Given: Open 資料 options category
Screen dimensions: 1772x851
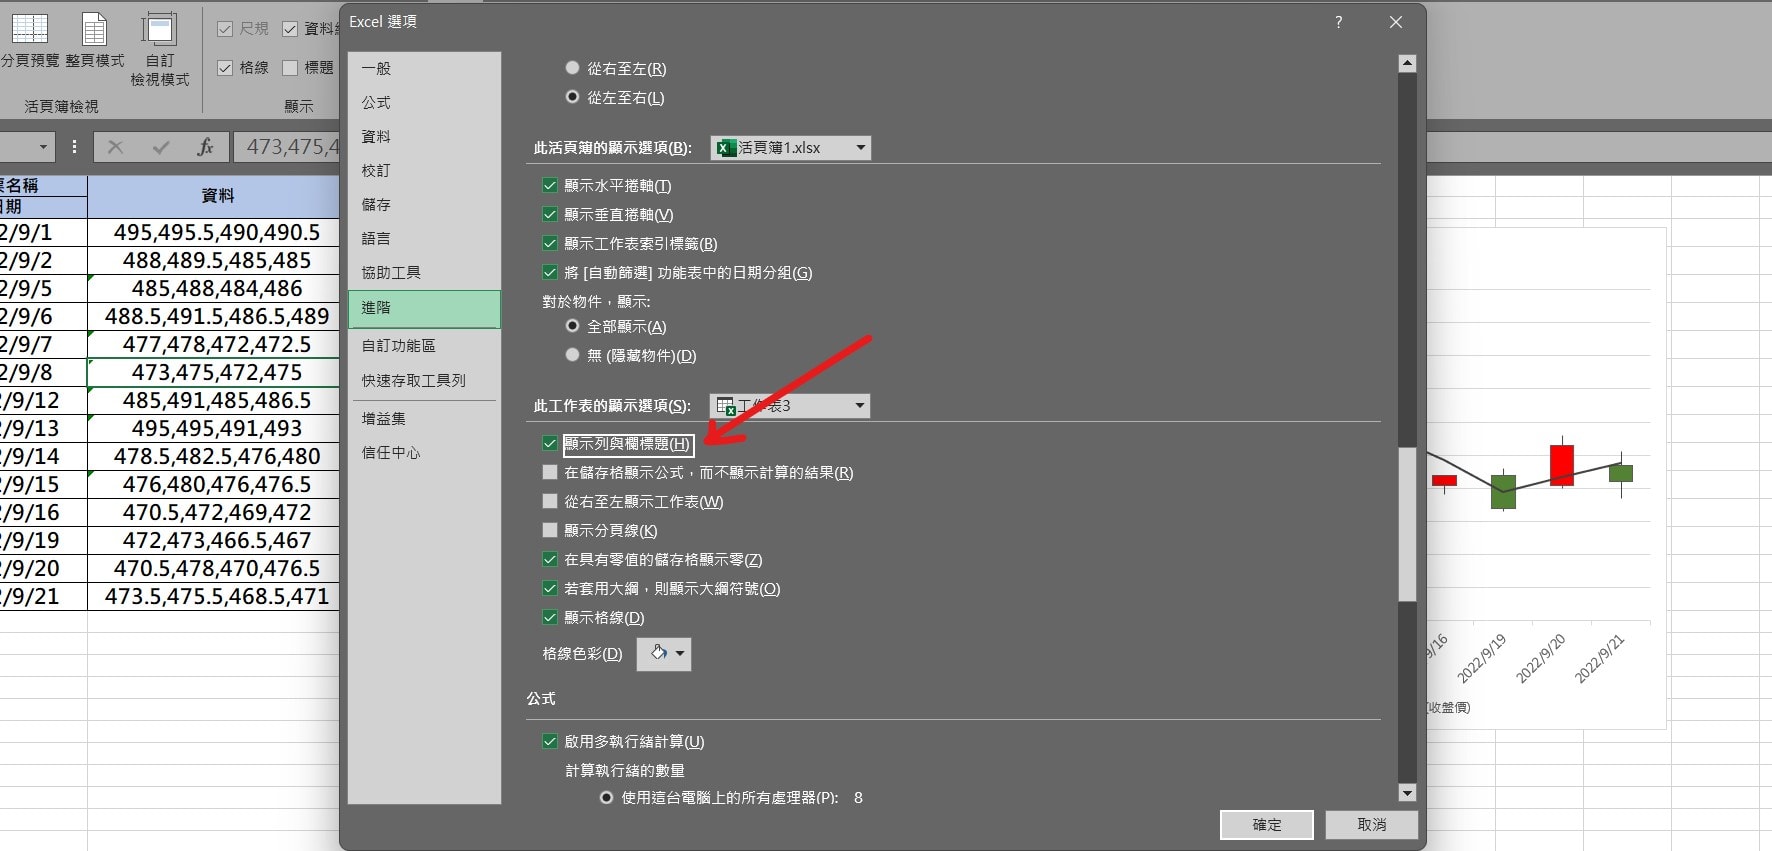Looking at the screenshot, I should (424, 136).
